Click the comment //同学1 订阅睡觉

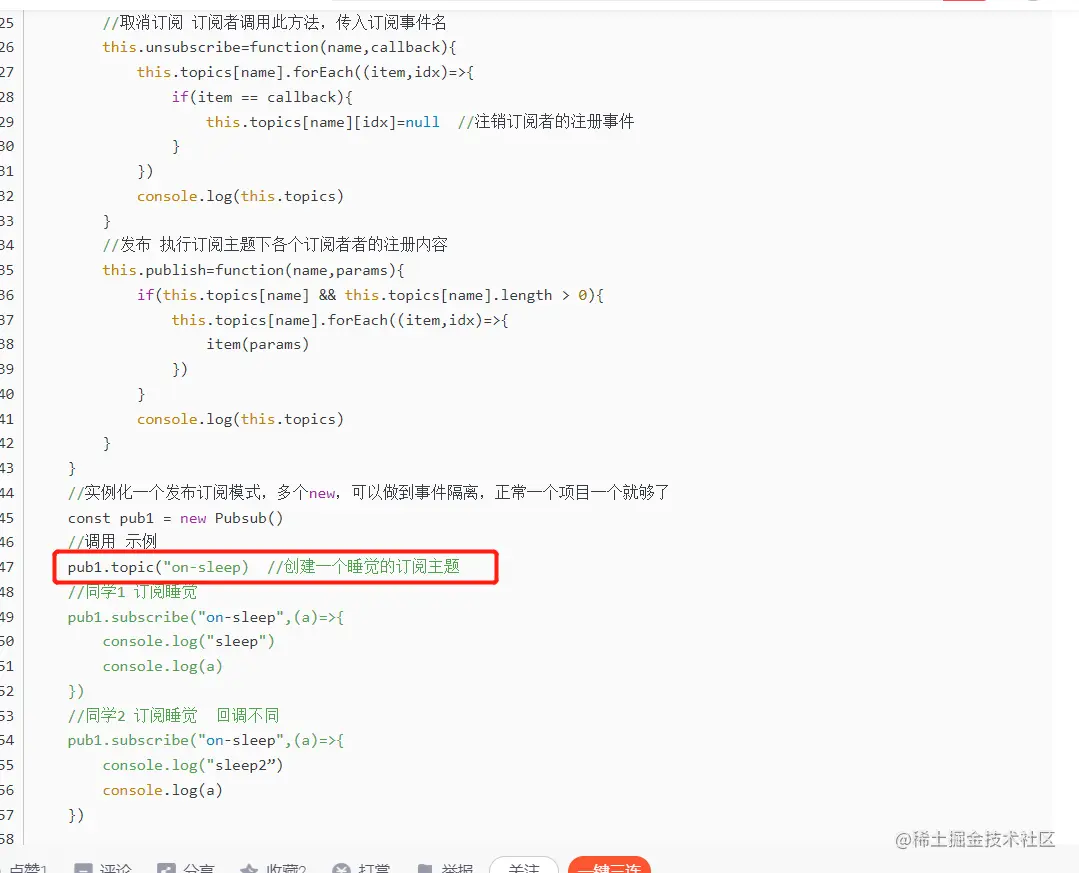click(x=132, y=592)
